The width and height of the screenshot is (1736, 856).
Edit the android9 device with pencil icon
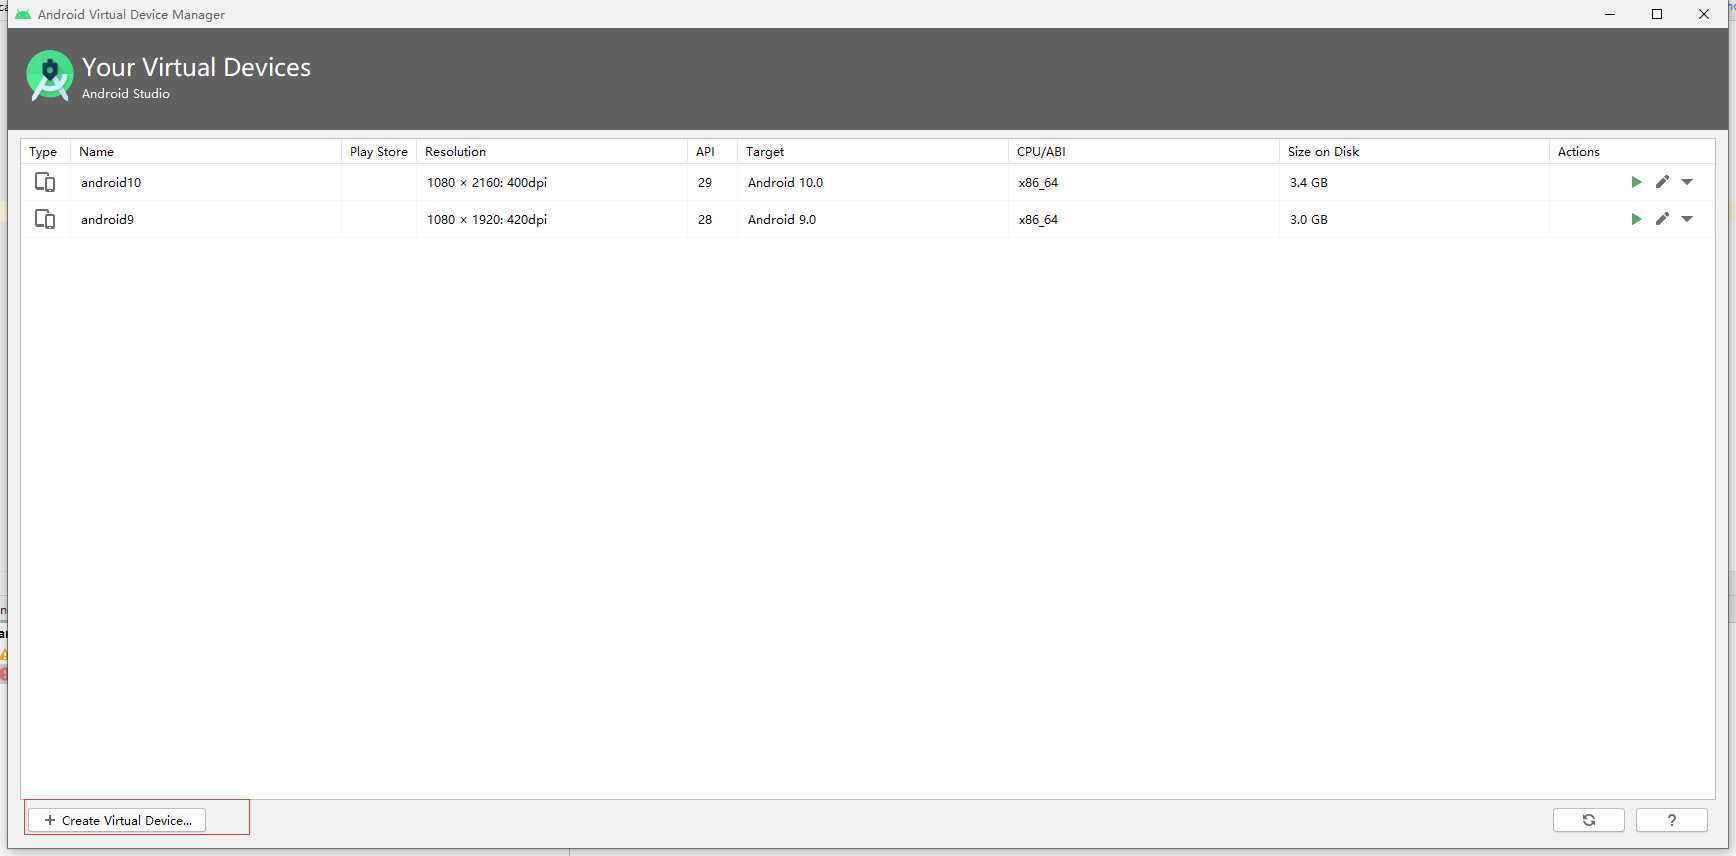pos(1662,219)
